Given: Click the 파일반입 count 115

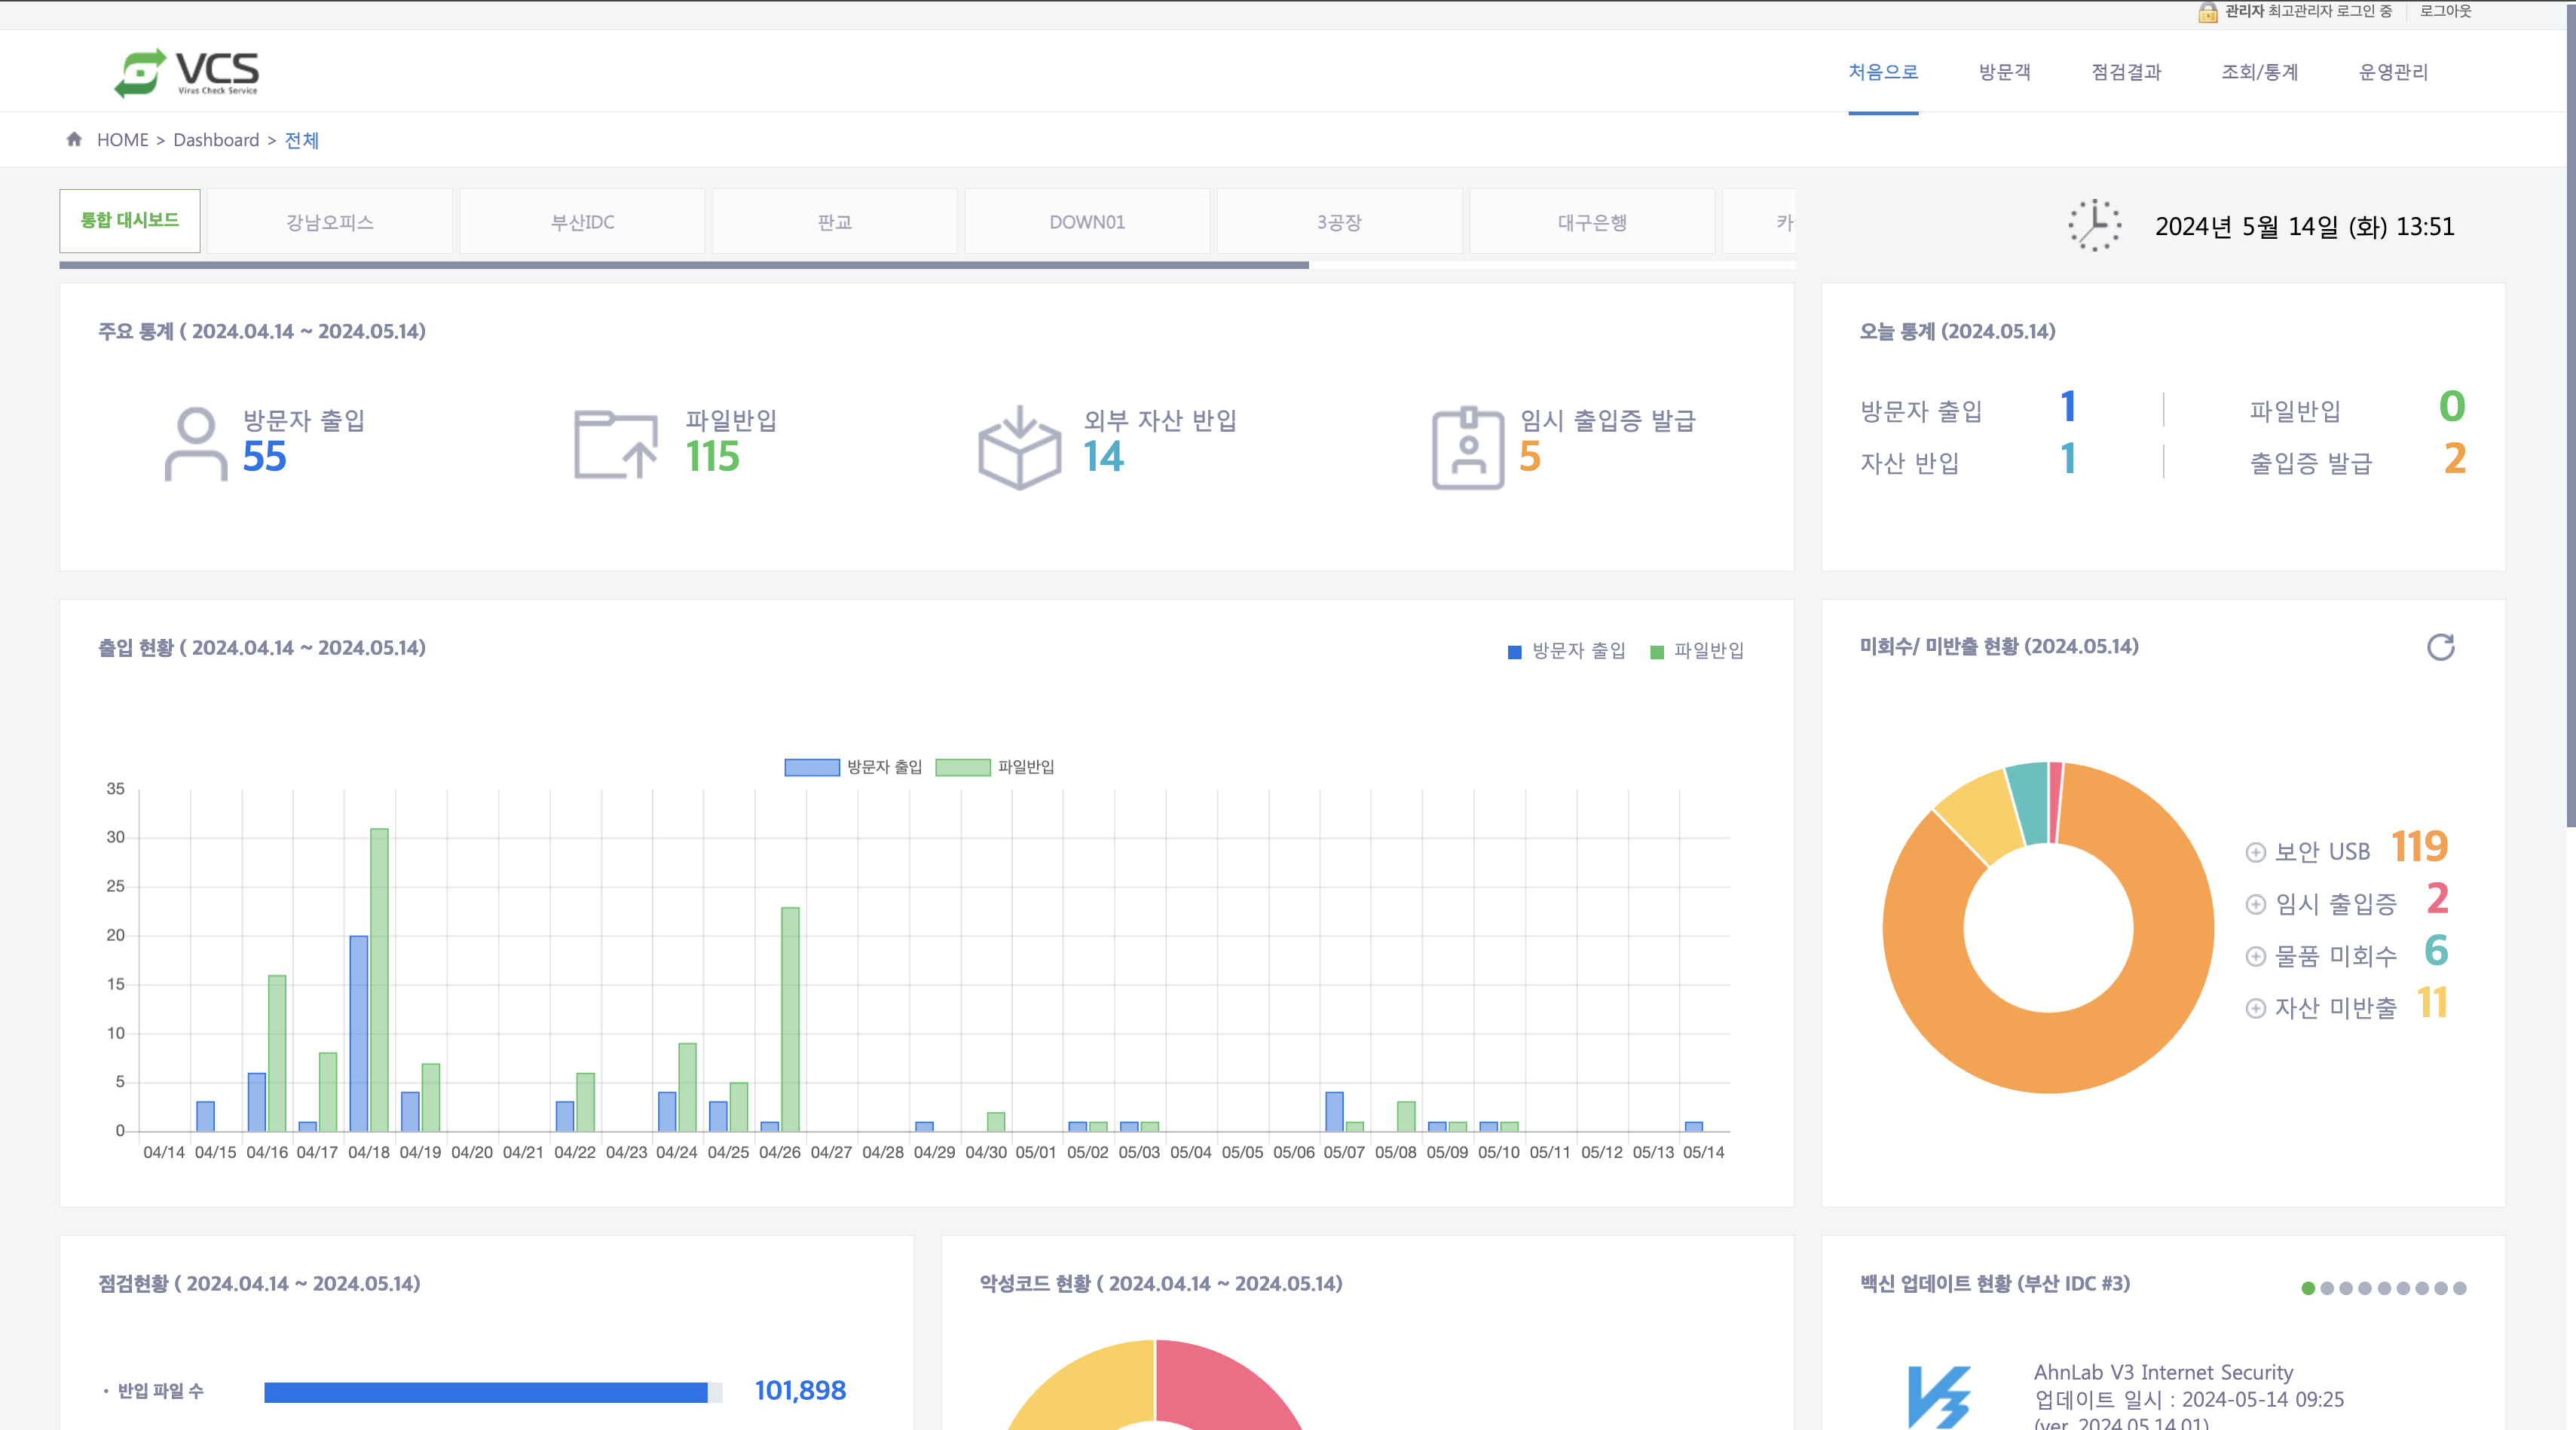Looking at the screenshot, I should (712, 457).
